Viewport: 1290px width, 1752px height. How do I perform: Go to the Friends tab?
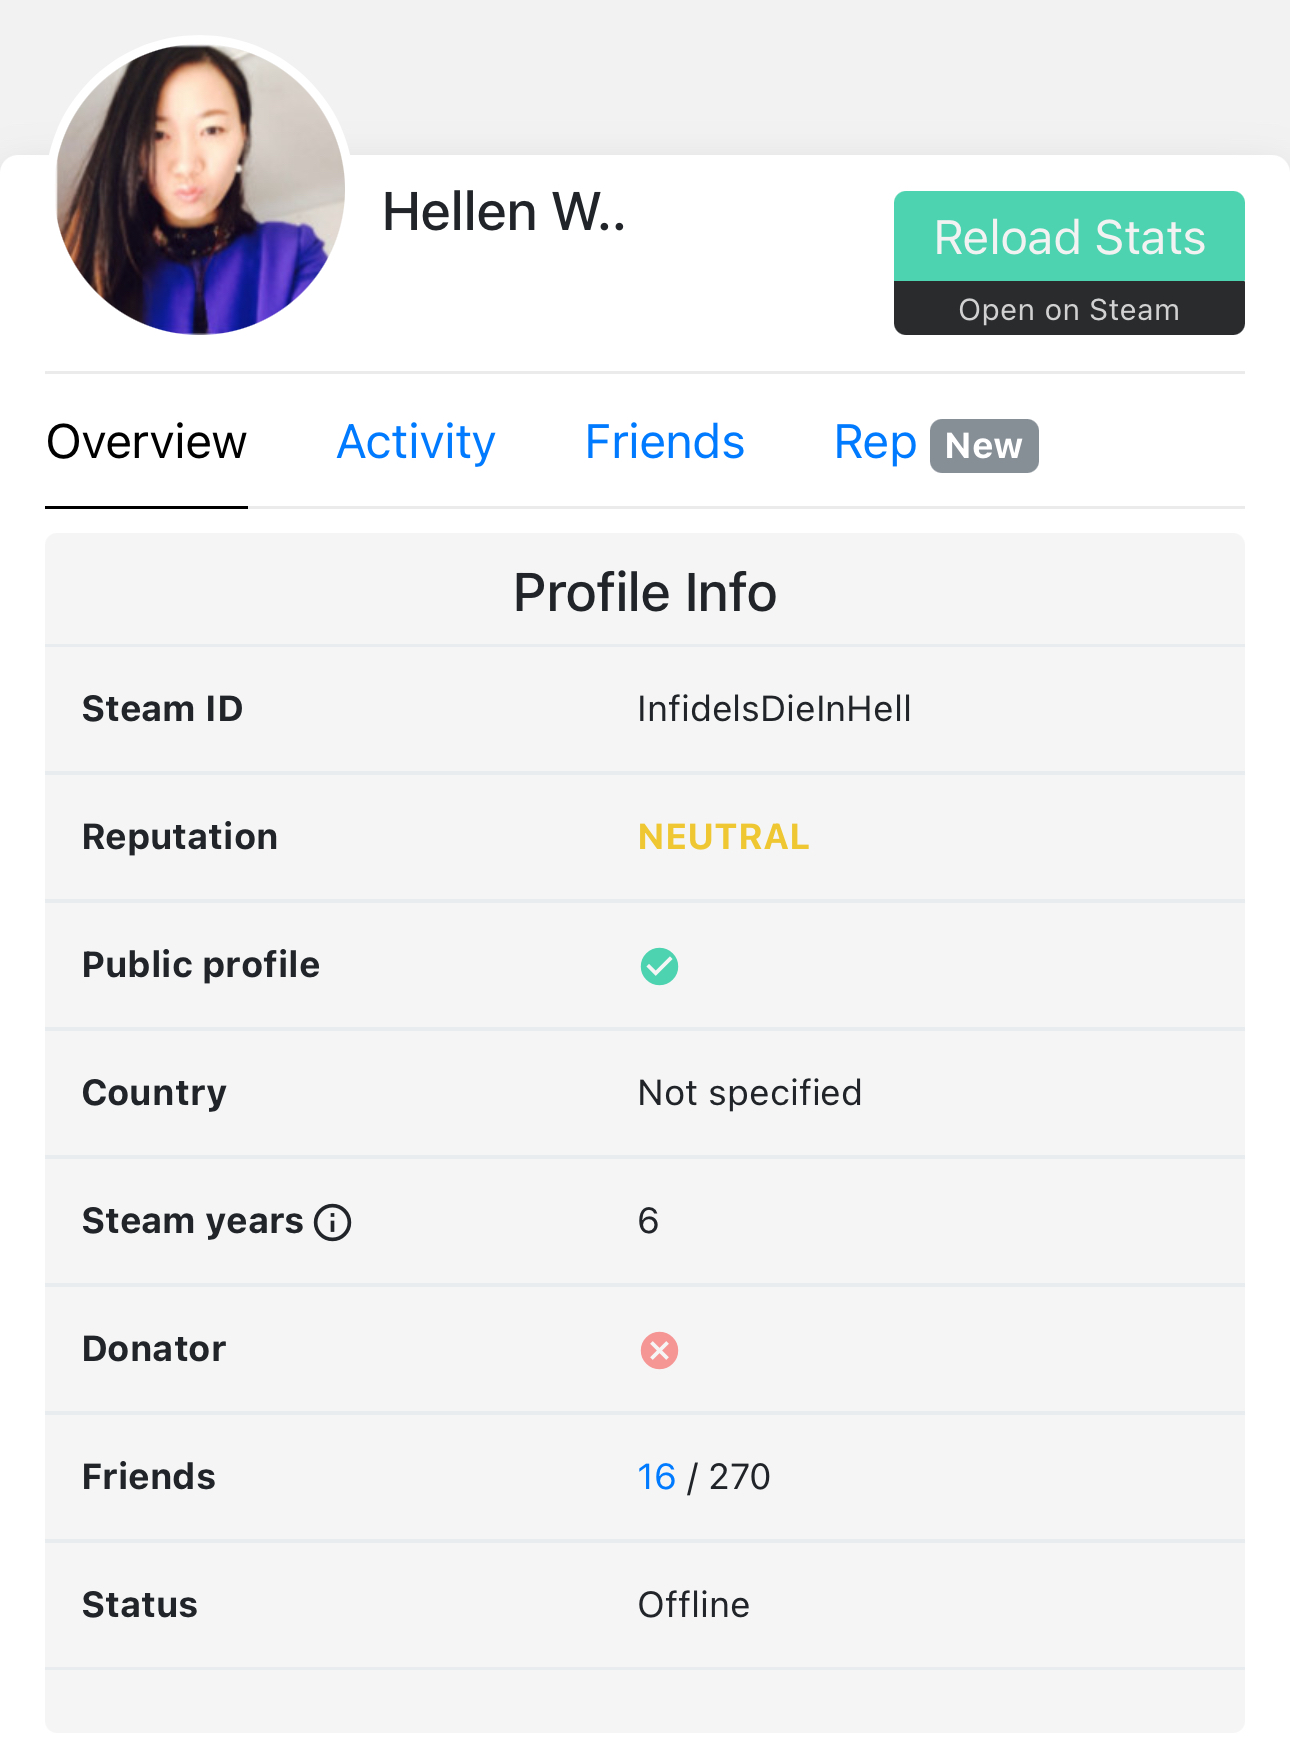pos(664,442)
